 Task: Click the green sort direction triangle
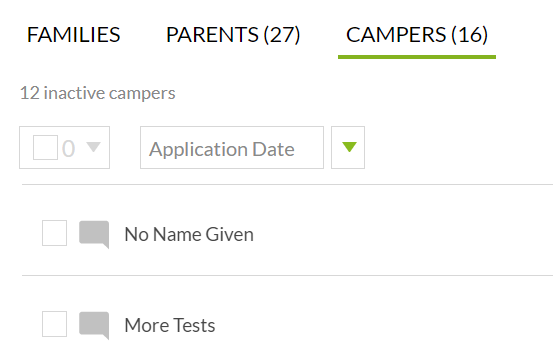349,147
